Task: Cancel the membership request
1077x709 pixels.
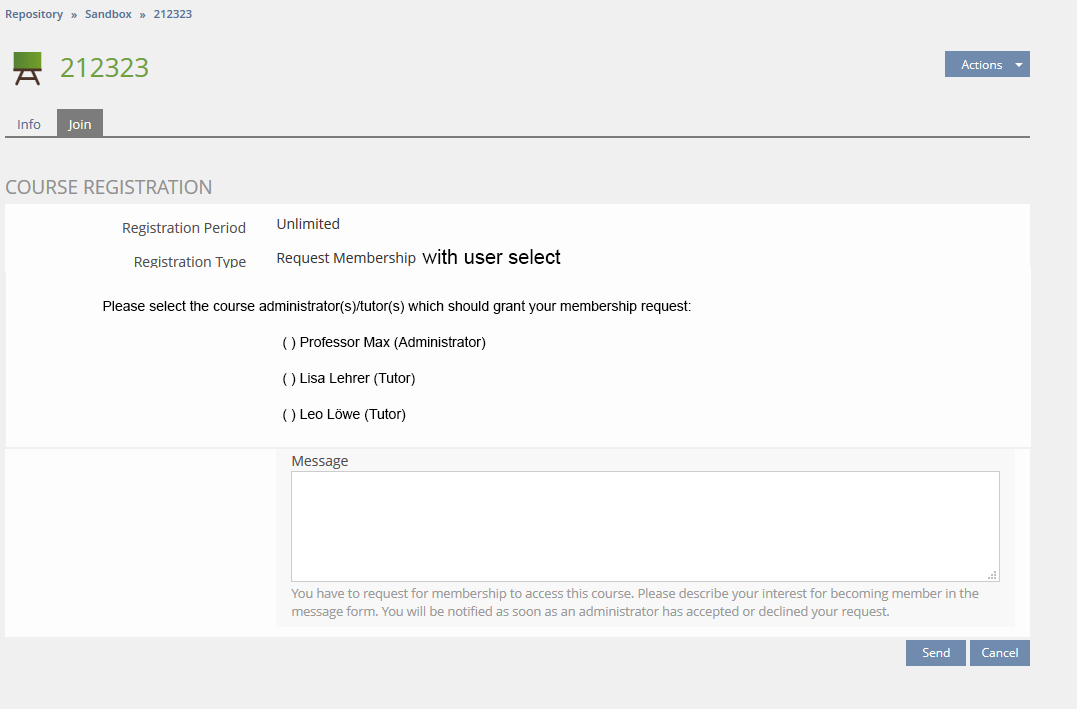Action: (x=999, y=653)
